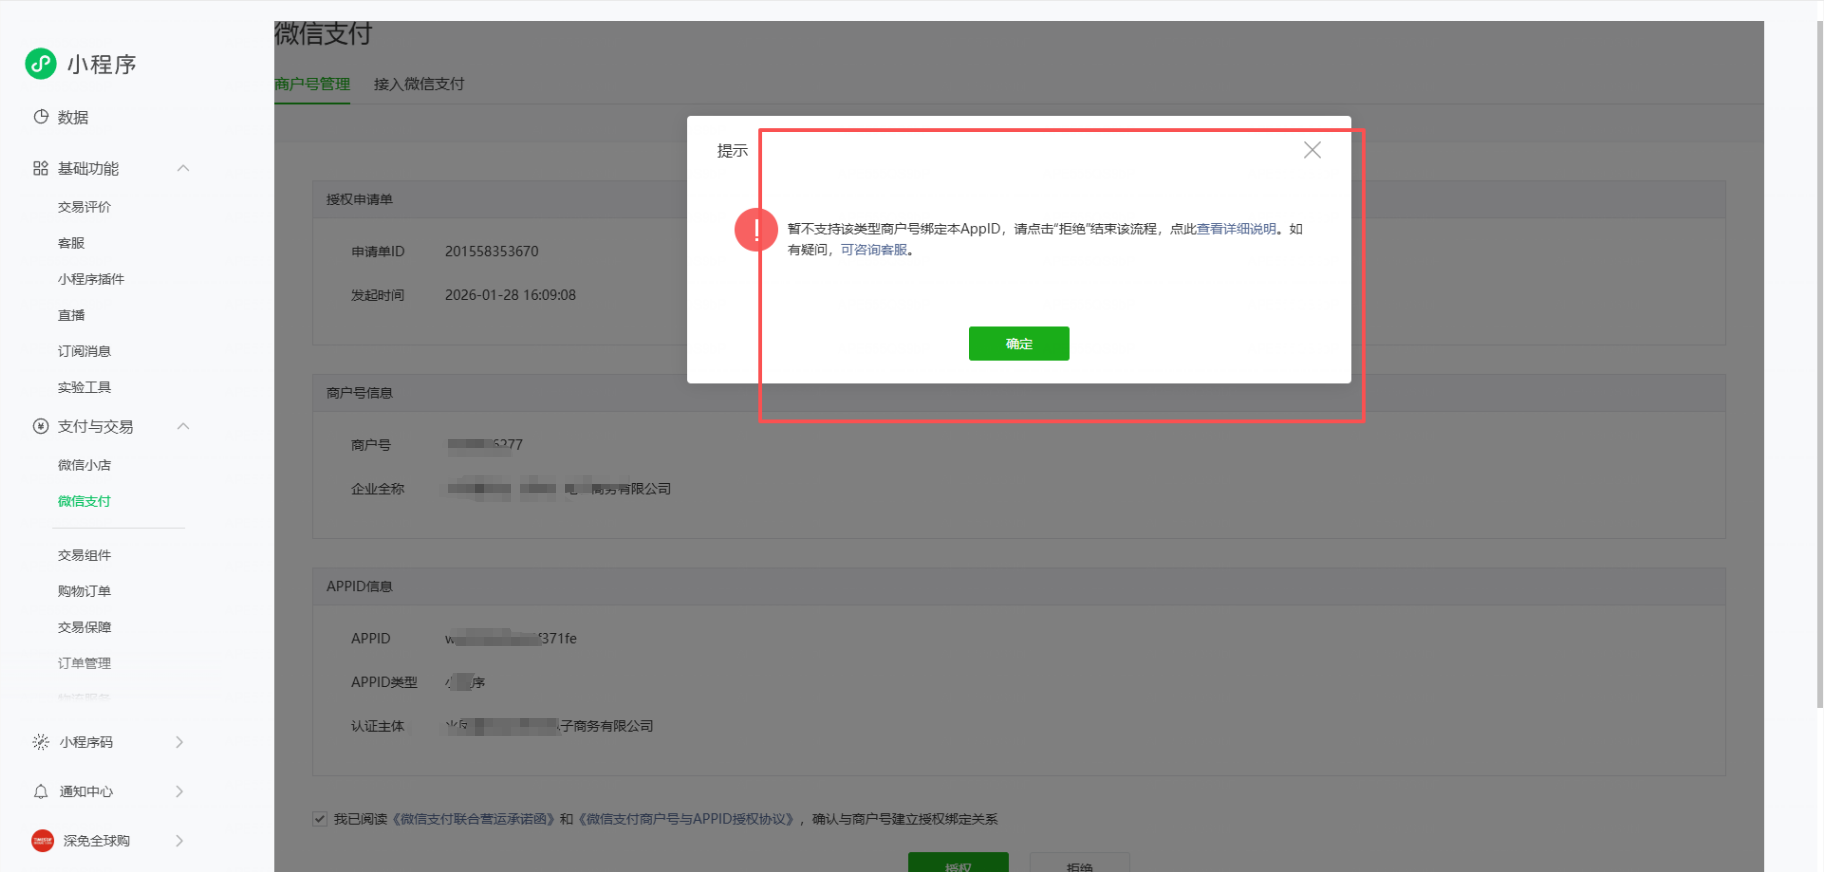The height and width of the screenshot is (872, 1824).
Task: Switch to 接入微信支付 tab
Action: point(419,84)
